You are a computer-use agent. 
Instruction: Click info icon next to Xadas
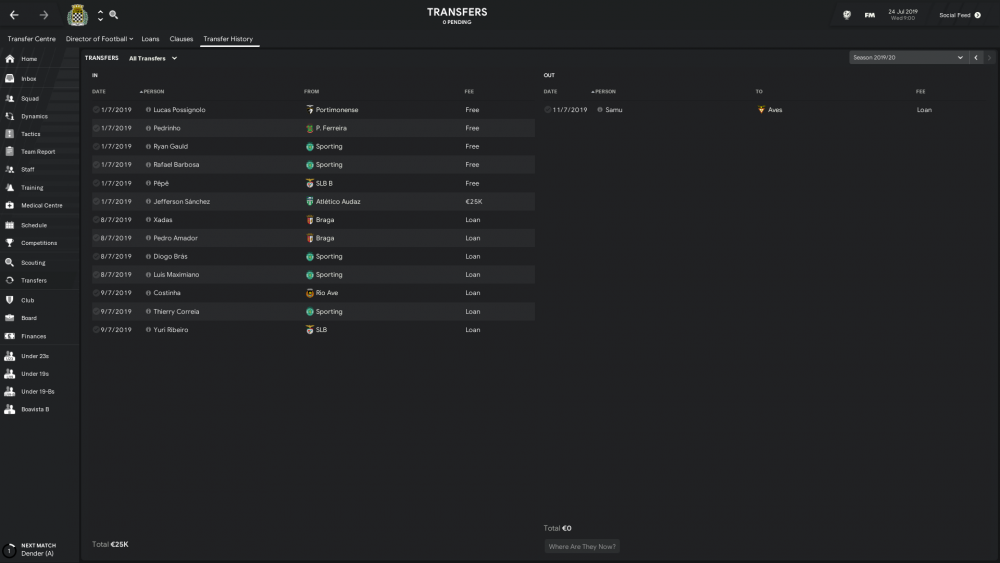click(x=148, y=220)
